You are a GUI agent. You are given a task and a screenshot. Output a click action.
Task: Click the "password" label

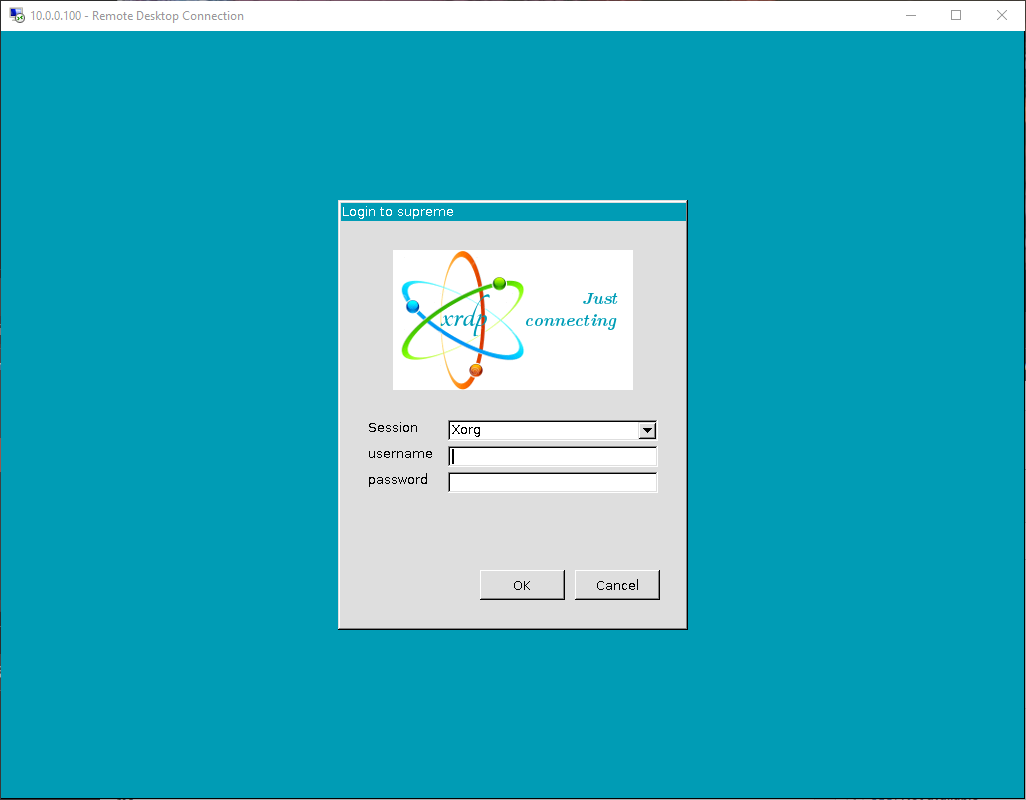click(398, 479)
